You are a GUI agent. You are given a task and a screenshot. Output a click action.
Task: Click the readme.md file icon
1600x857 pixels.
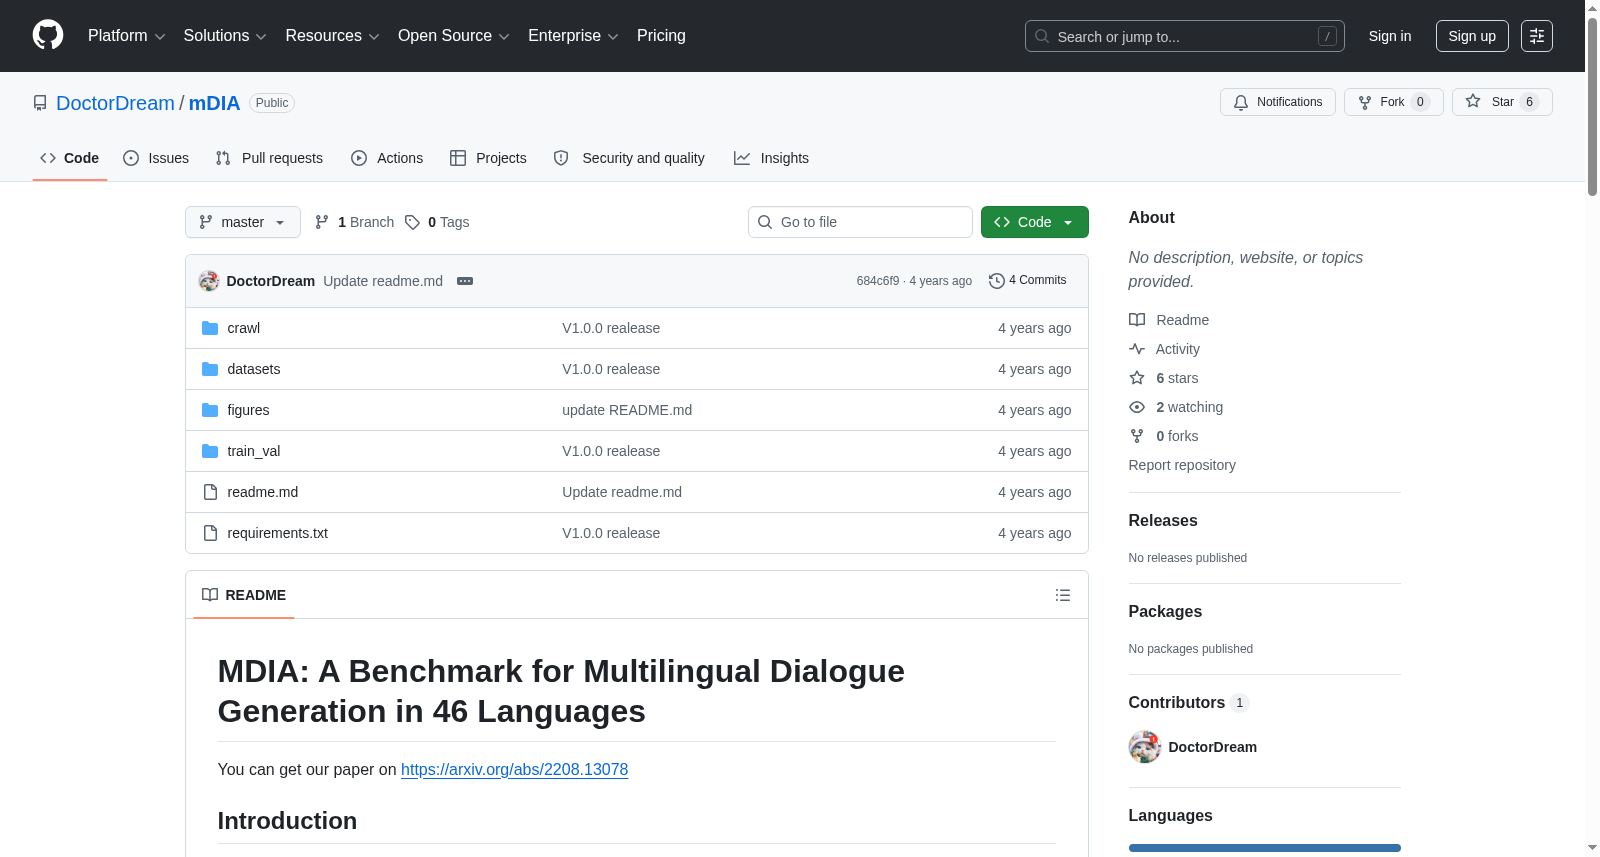(x=210, y=492)
